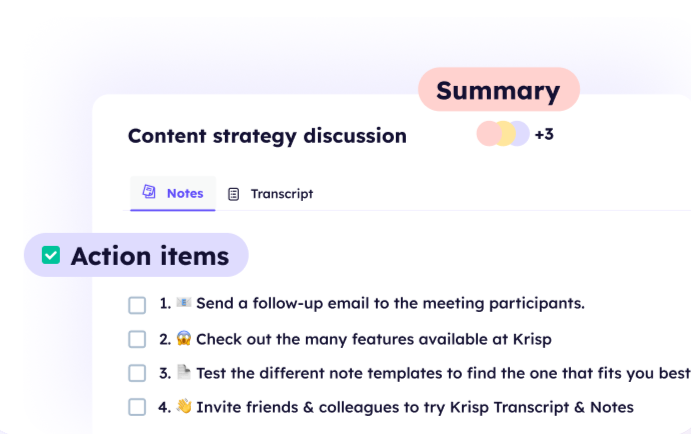This screenshot has height=434, width=691.
Task: Check the follow-up email action item
Action: pos(137,304)
